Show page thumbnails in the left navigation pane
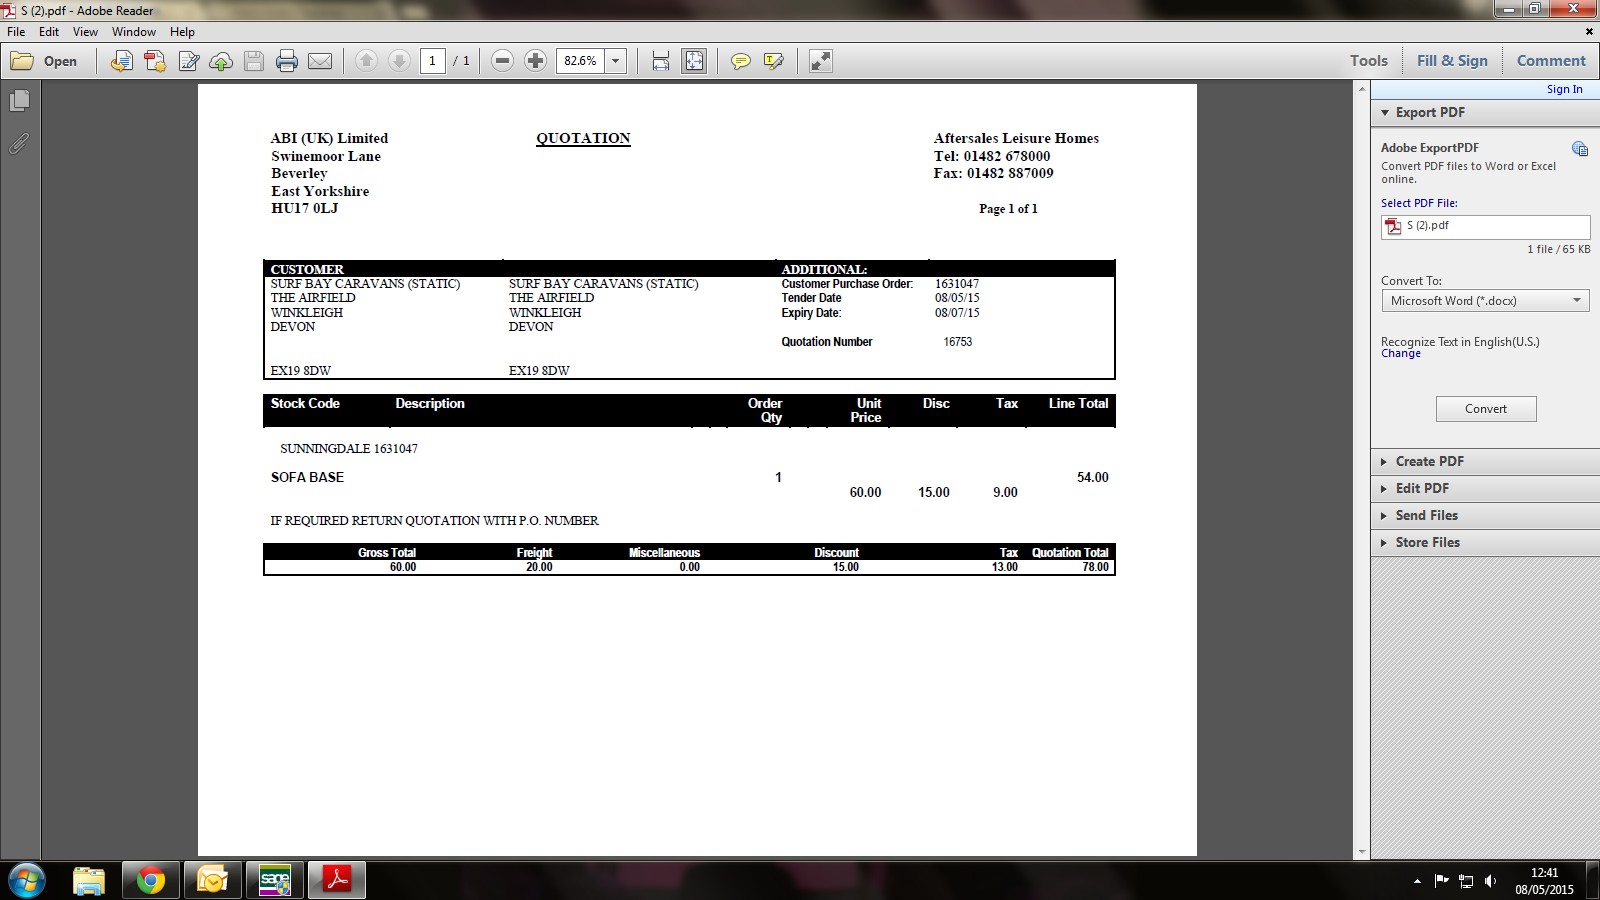This screenshot has width=1600, height=900. tap(19, 101)
